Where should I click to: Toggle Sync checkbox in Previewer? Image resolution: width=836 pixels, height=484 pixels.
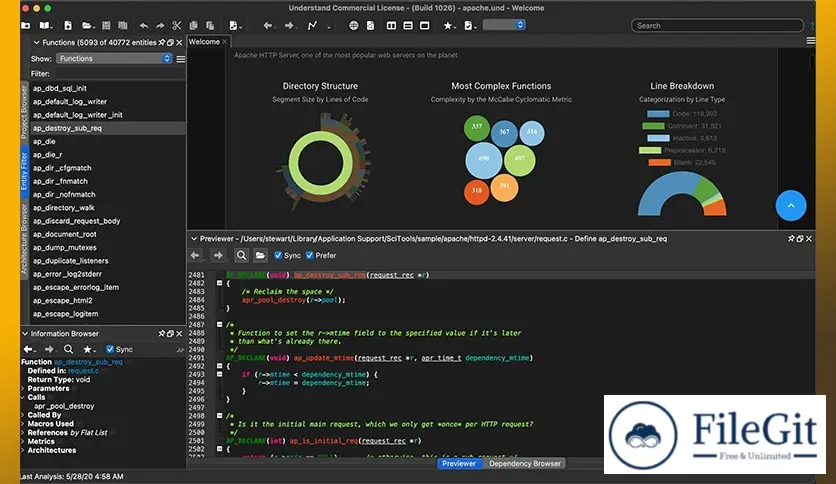[x=278, y=255]
